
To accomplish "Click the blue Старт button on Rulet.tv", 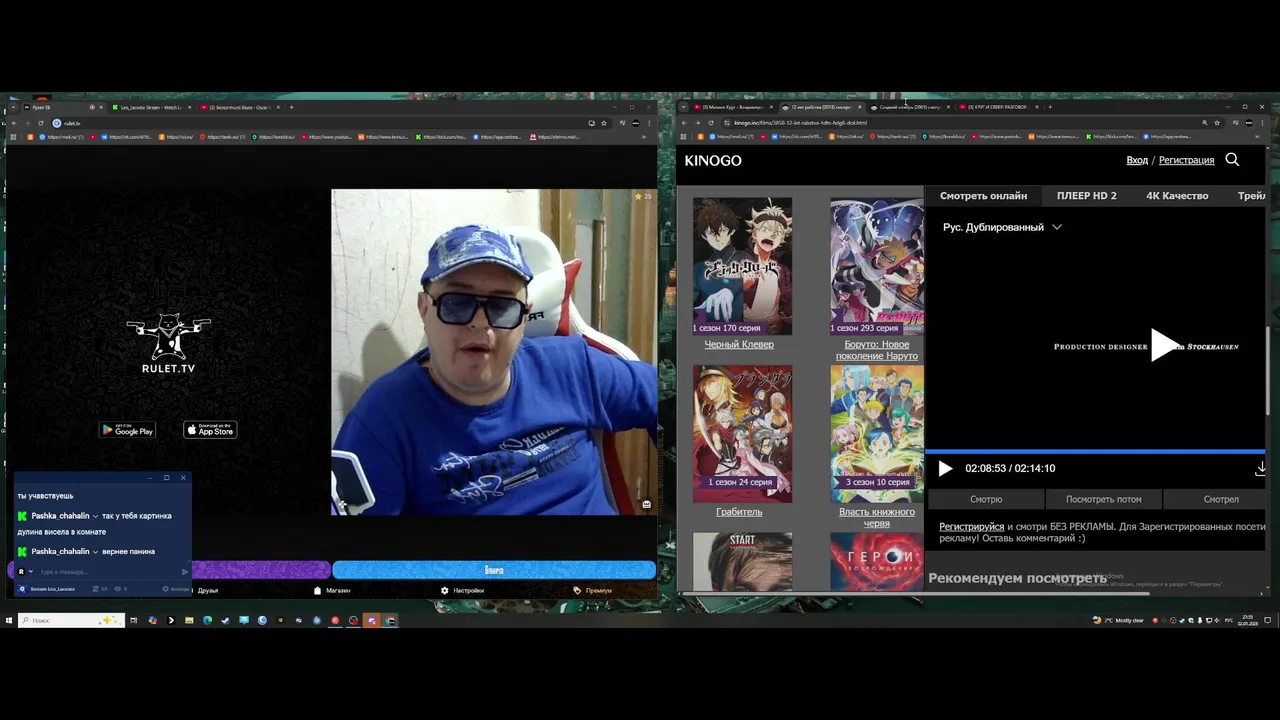I will tap(494, 570).
